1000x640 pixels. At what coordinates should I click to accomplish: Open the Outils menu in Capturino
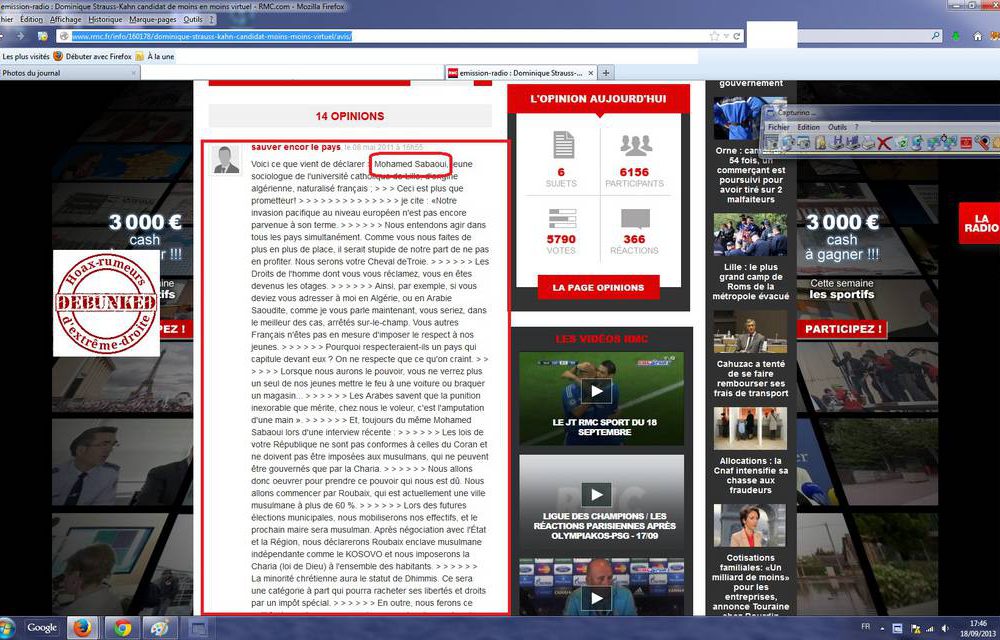click(x=837, y=127)
